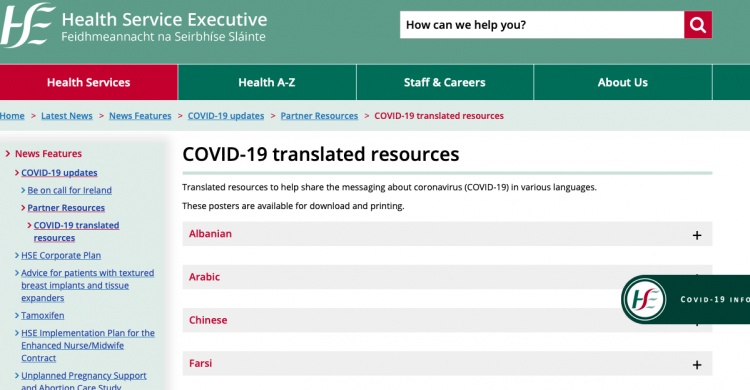
Task: Expand the Farsi section plus icon
Action: click(x=697, y=365)
